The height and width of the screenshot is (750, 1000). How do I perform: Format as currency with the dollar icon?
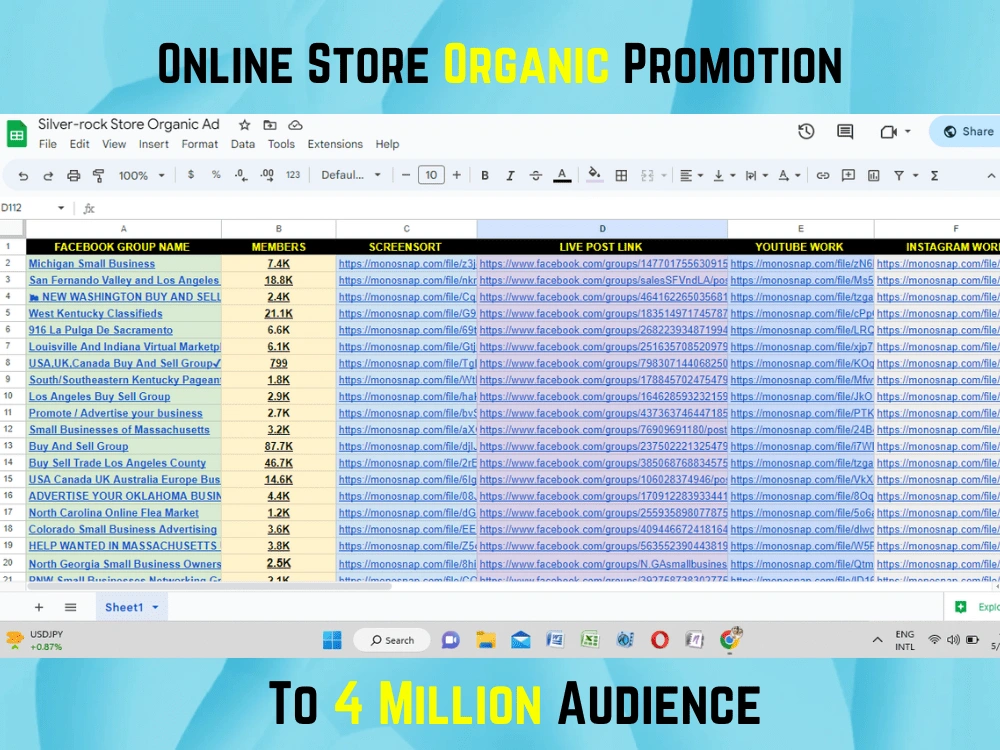[x=191, y=175]
